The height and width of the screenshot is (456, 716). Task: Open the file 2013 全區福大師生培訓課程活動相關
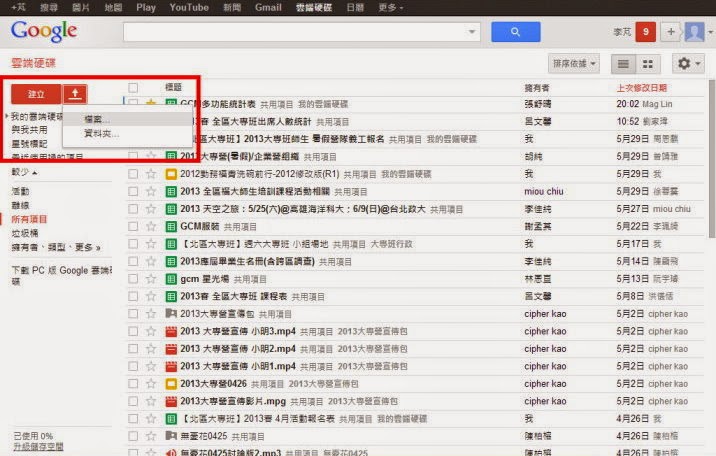(x=255, y=191)
